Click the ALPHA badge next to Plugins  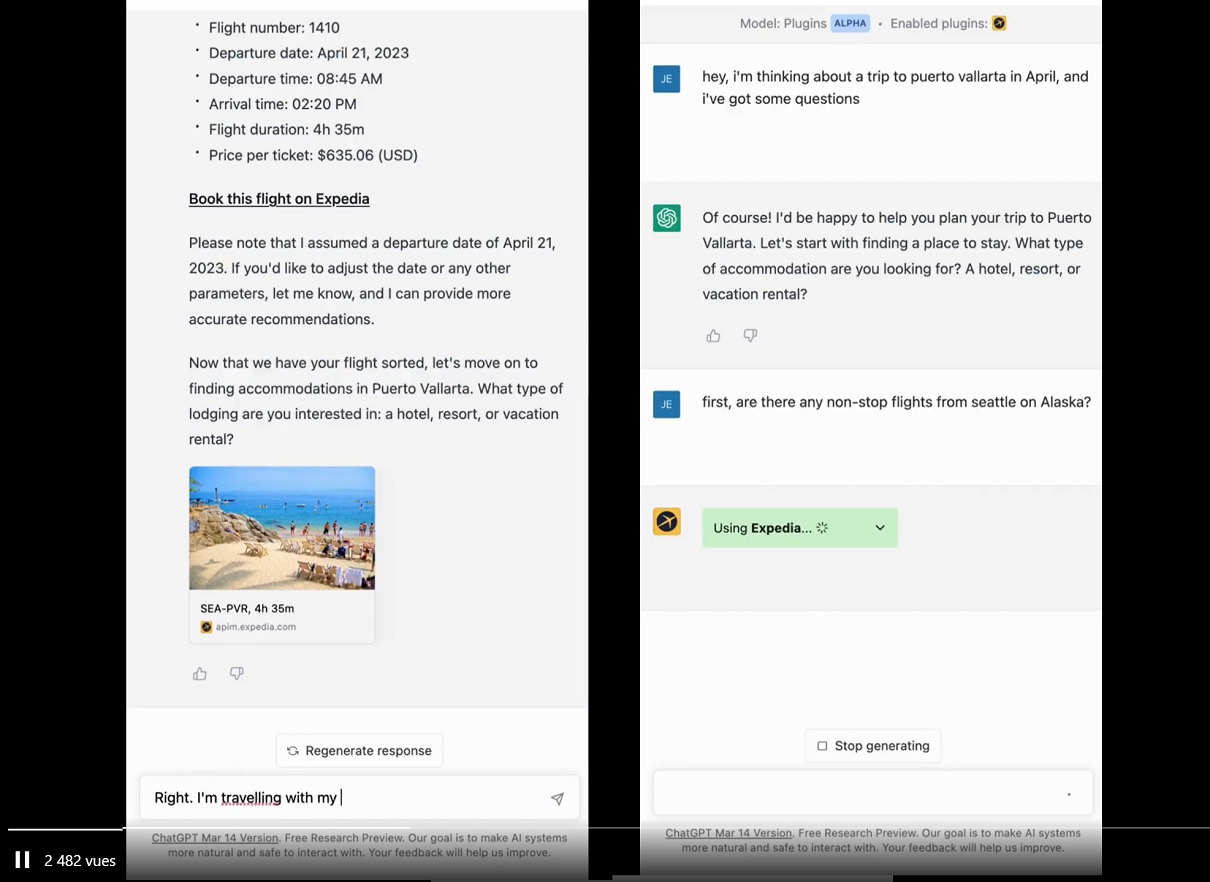tap(850, 23)
